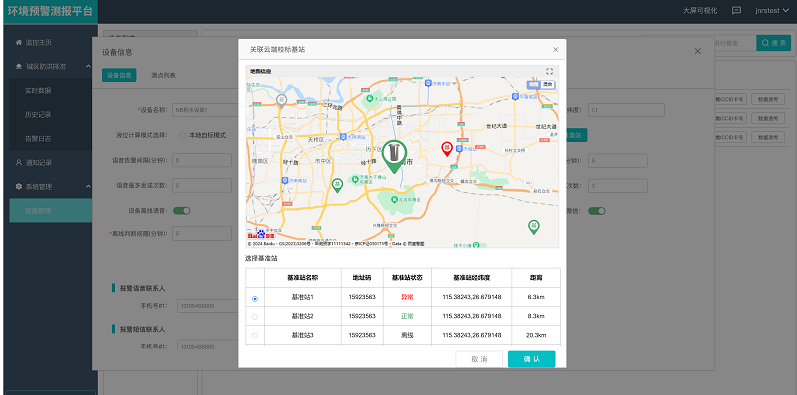Click 基准站经纬度 column header
The image size is (797, 395).
tap(471, 278)
